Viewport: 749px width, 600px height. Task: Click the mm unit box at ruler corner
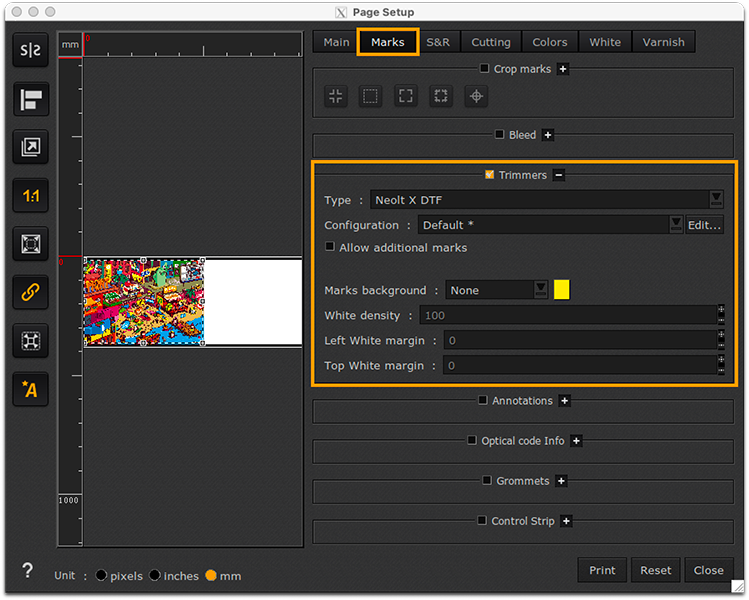click(x=70, y=44)
